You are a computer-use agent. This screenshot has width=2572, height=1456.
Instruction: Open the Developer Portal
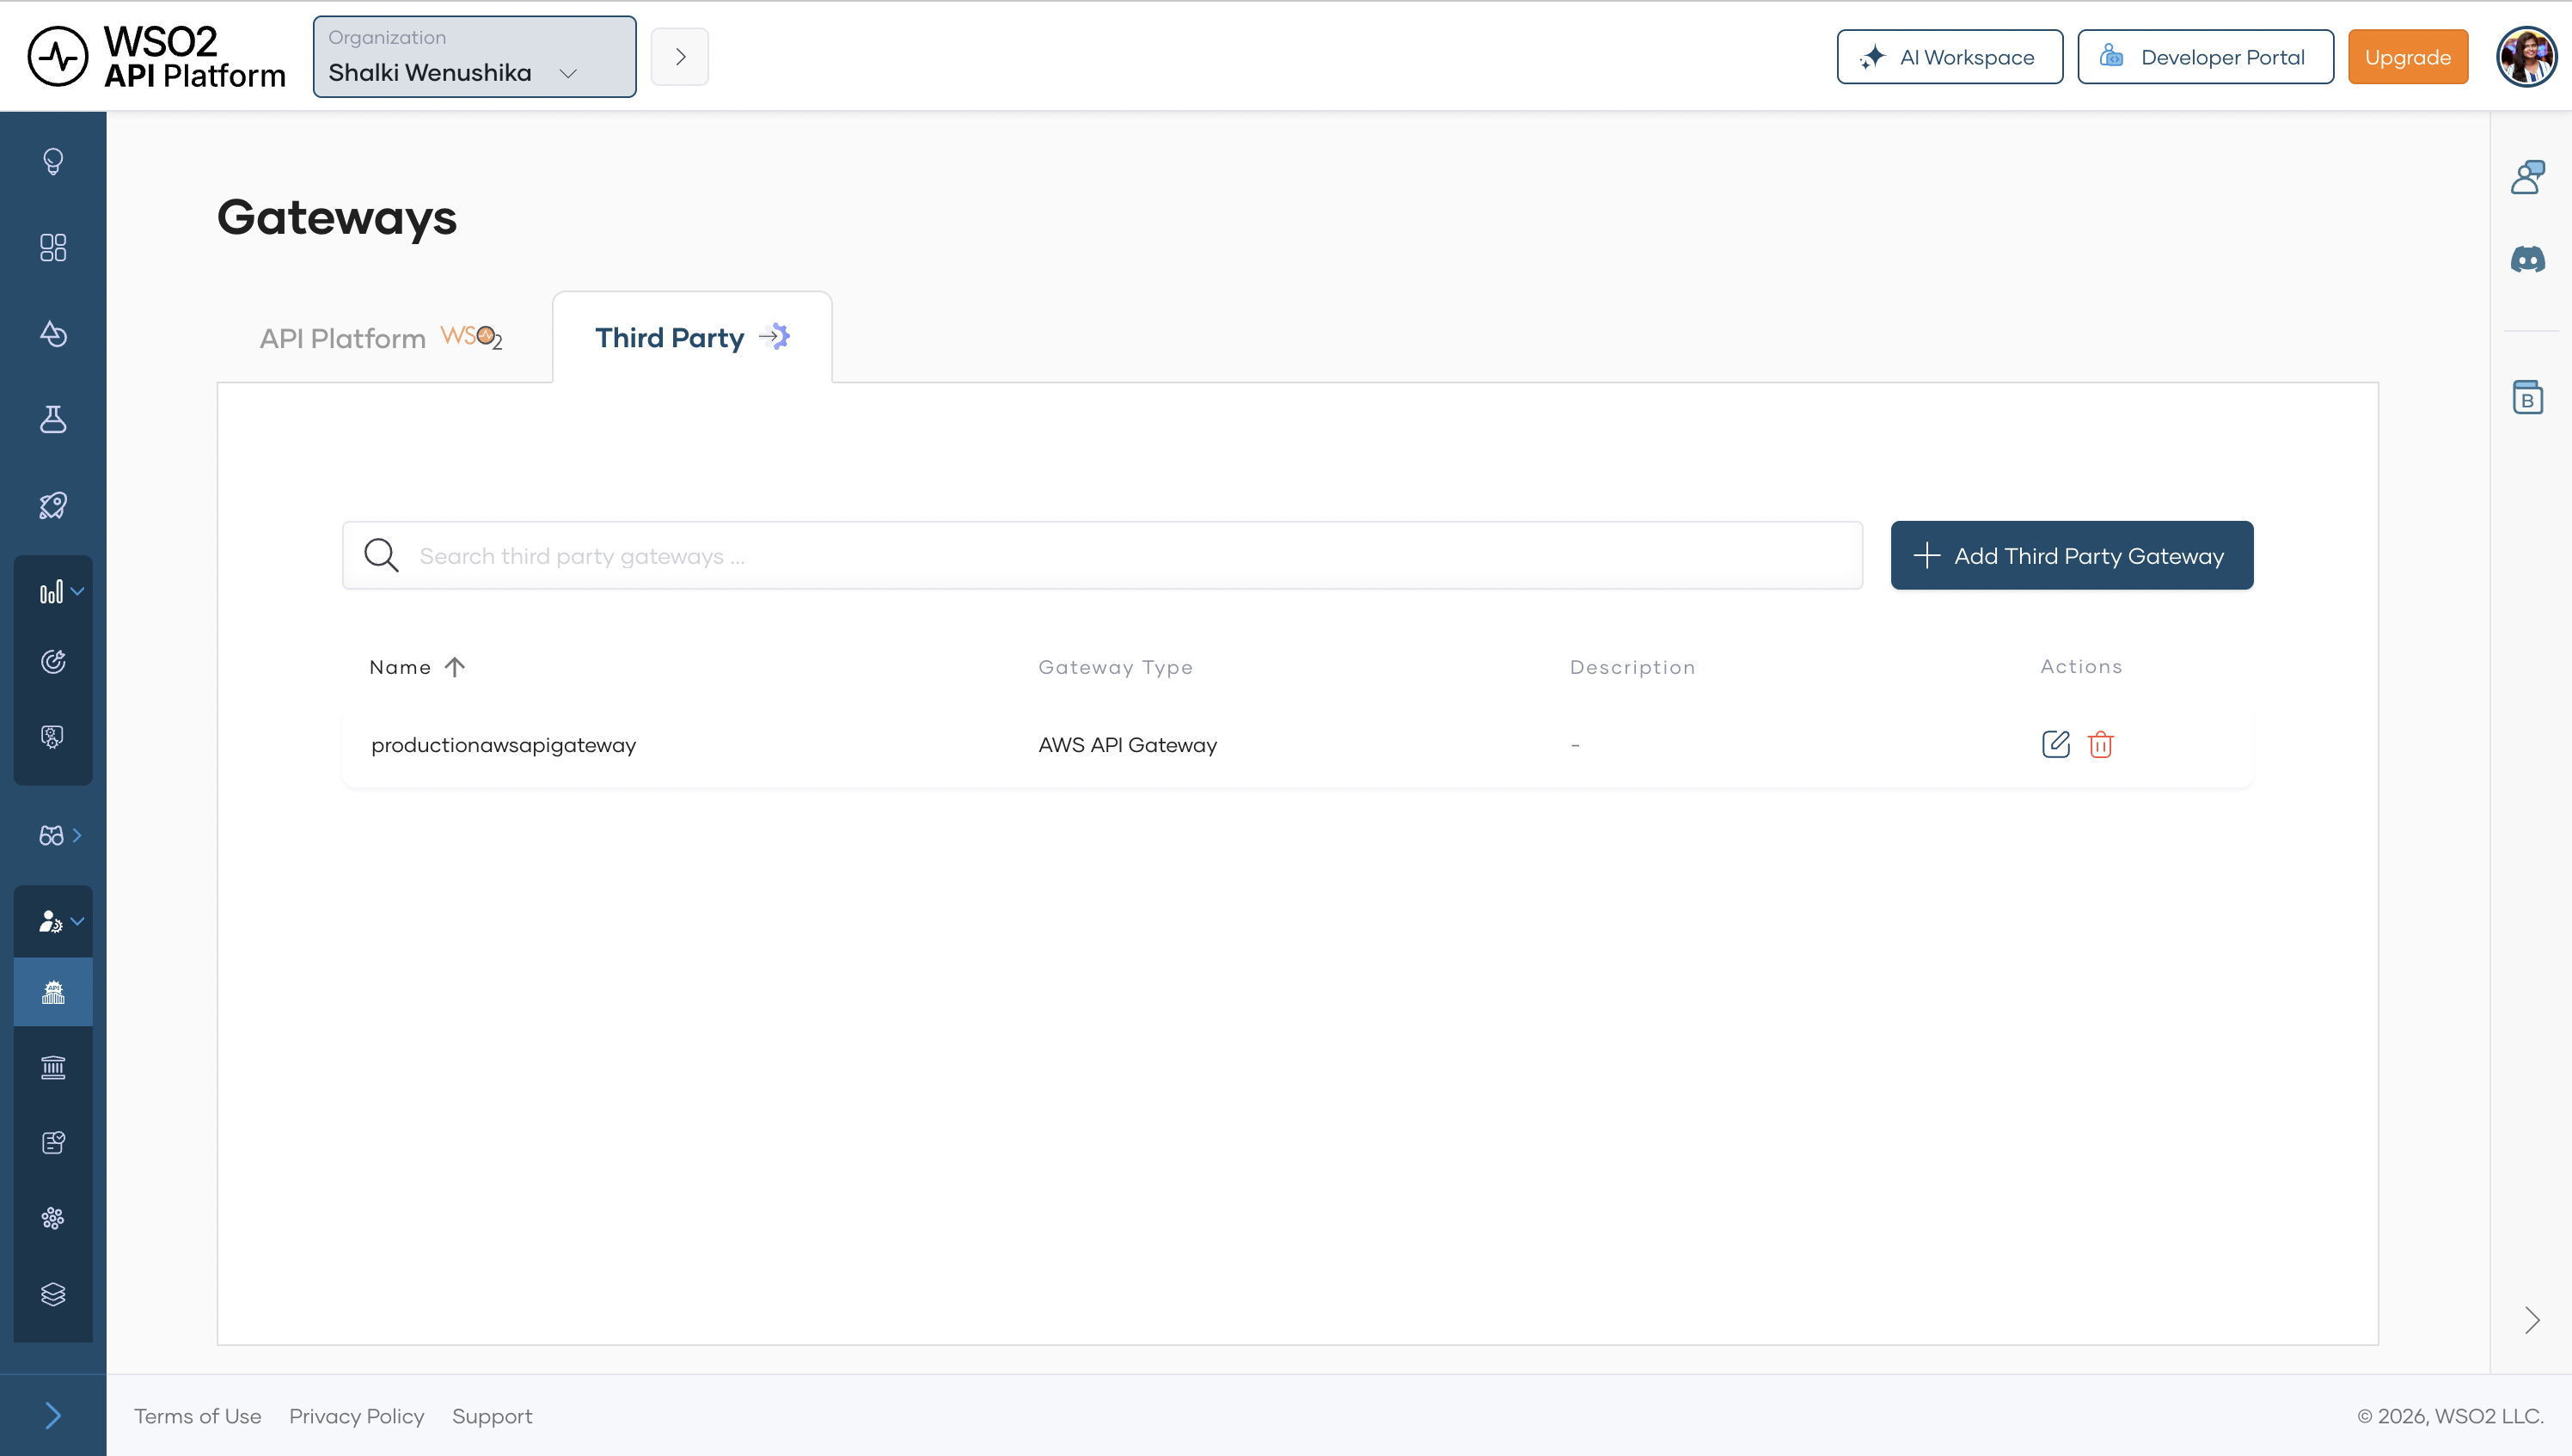(x=2206, y=57)
